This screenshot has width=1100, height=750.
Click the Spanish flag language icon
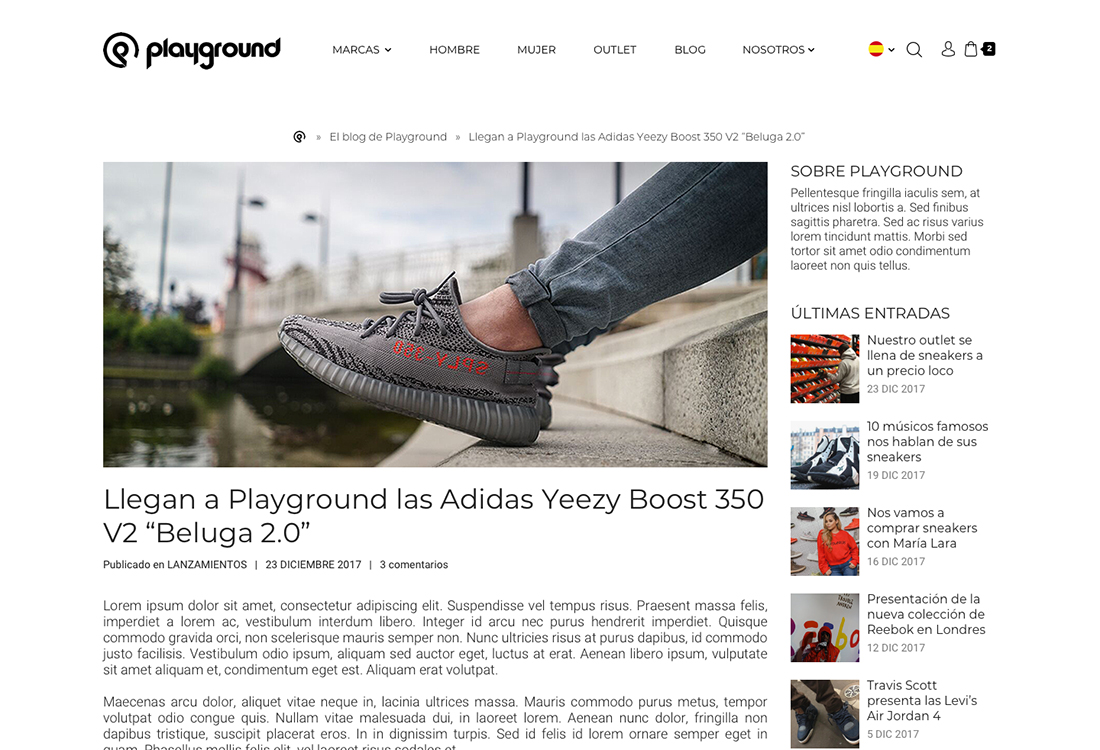(876, 49)
